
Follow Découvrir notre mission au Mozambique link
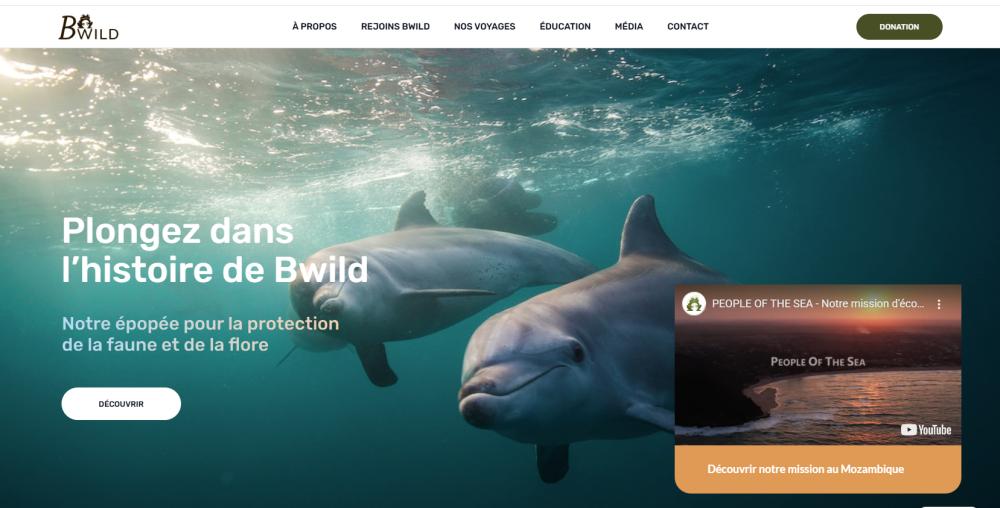[805, 469]
